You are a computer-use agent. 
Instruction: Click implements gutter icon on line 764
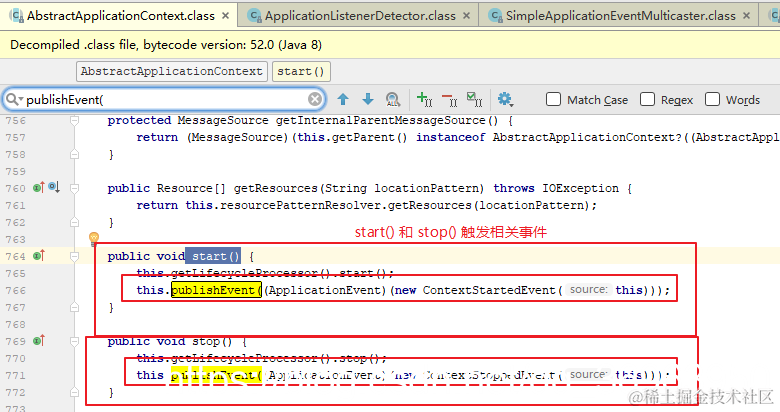point(39,256)
